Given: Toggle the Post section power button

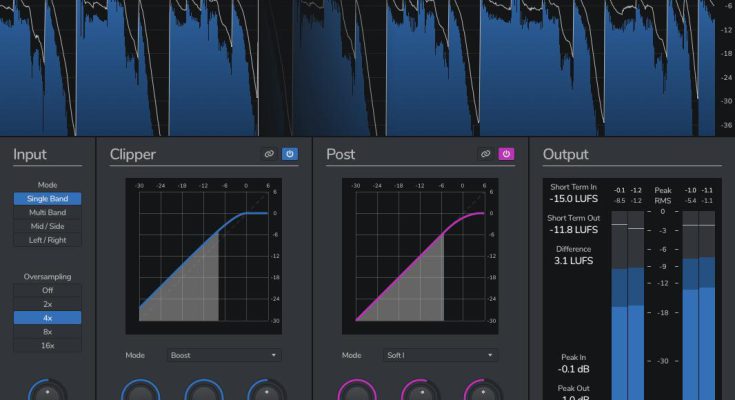Looking at the screenshot, I should (505, 154).
